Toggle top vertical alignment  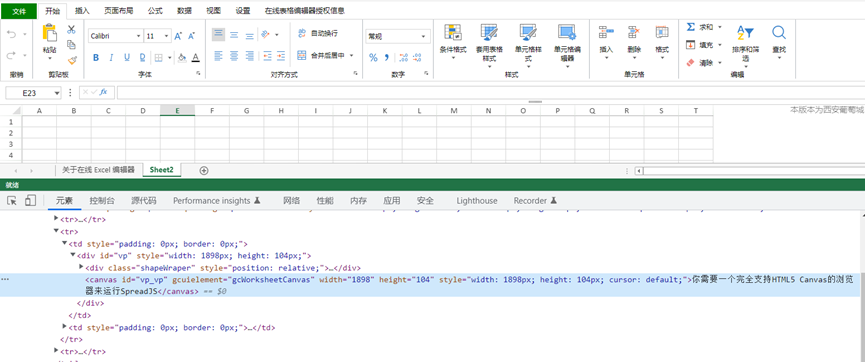(218, 35)
